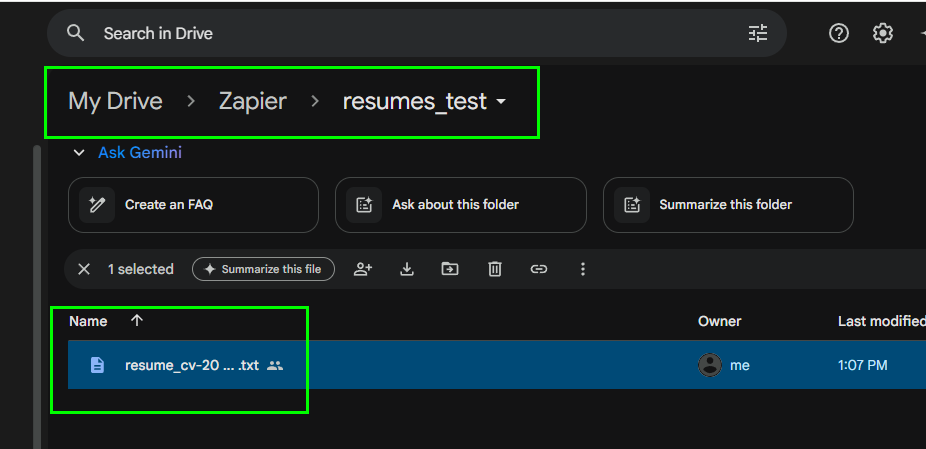Move selected file to trash
This screenshot has height=449, width=926.
click(495, 269)
